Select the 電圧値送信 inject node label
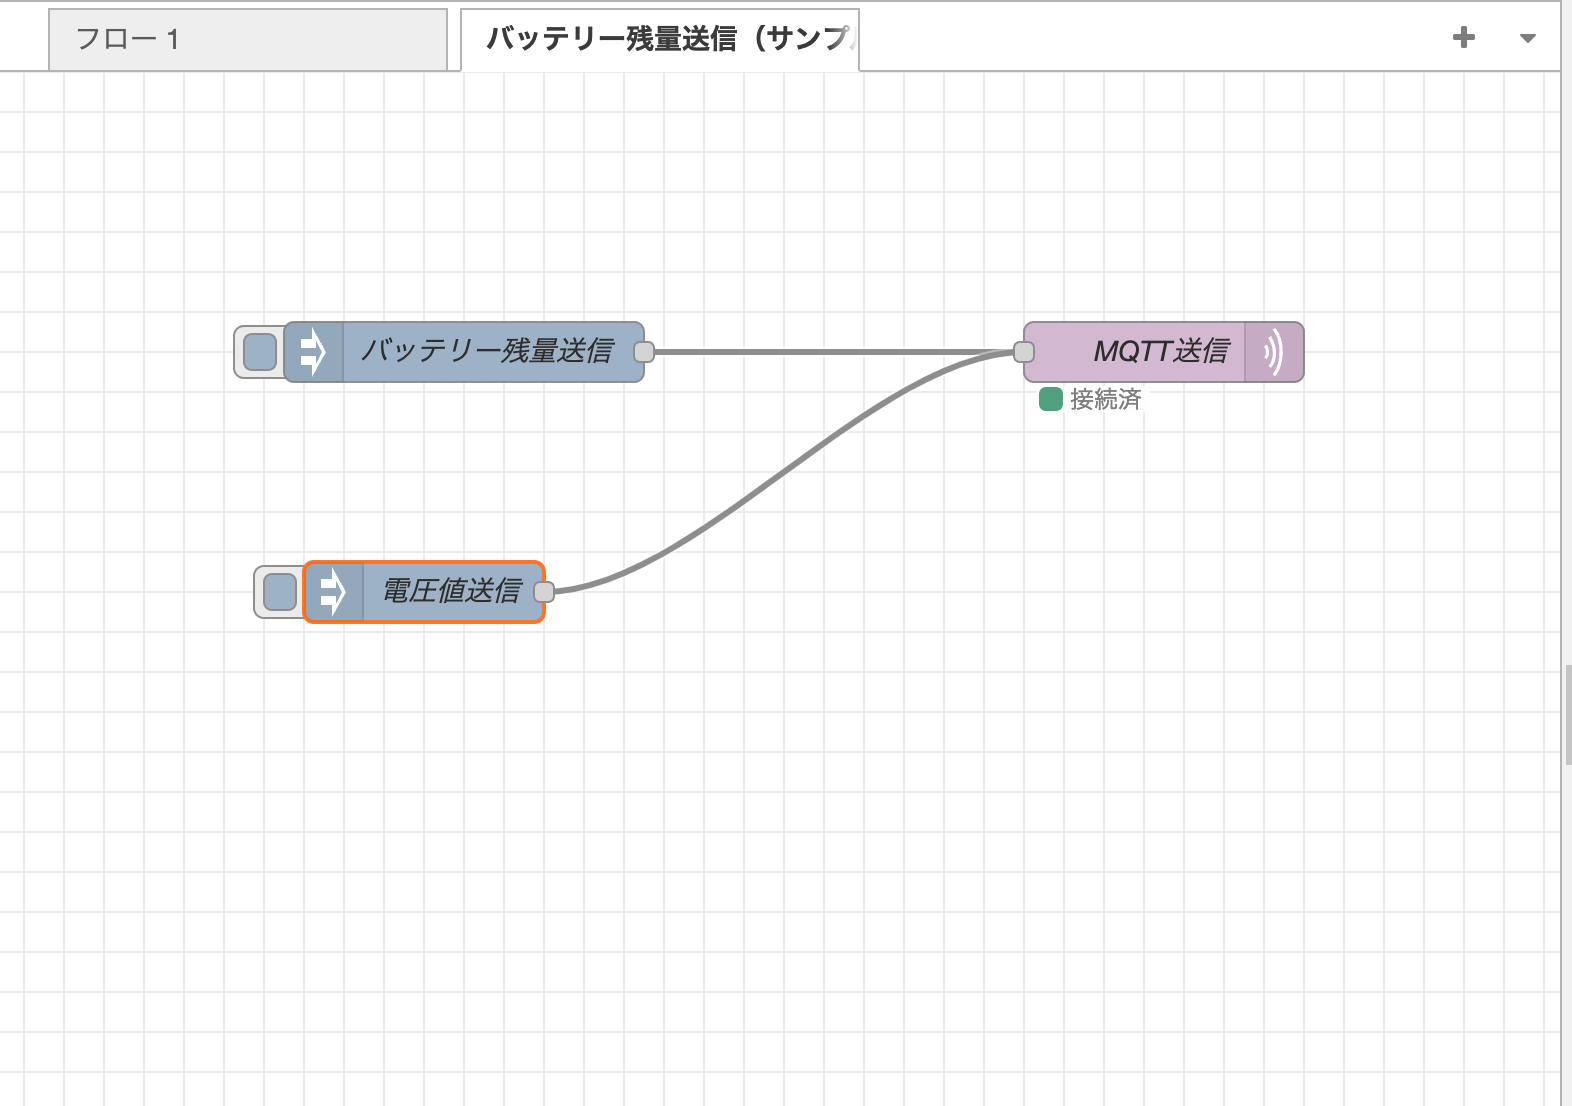 click(452, 591)
